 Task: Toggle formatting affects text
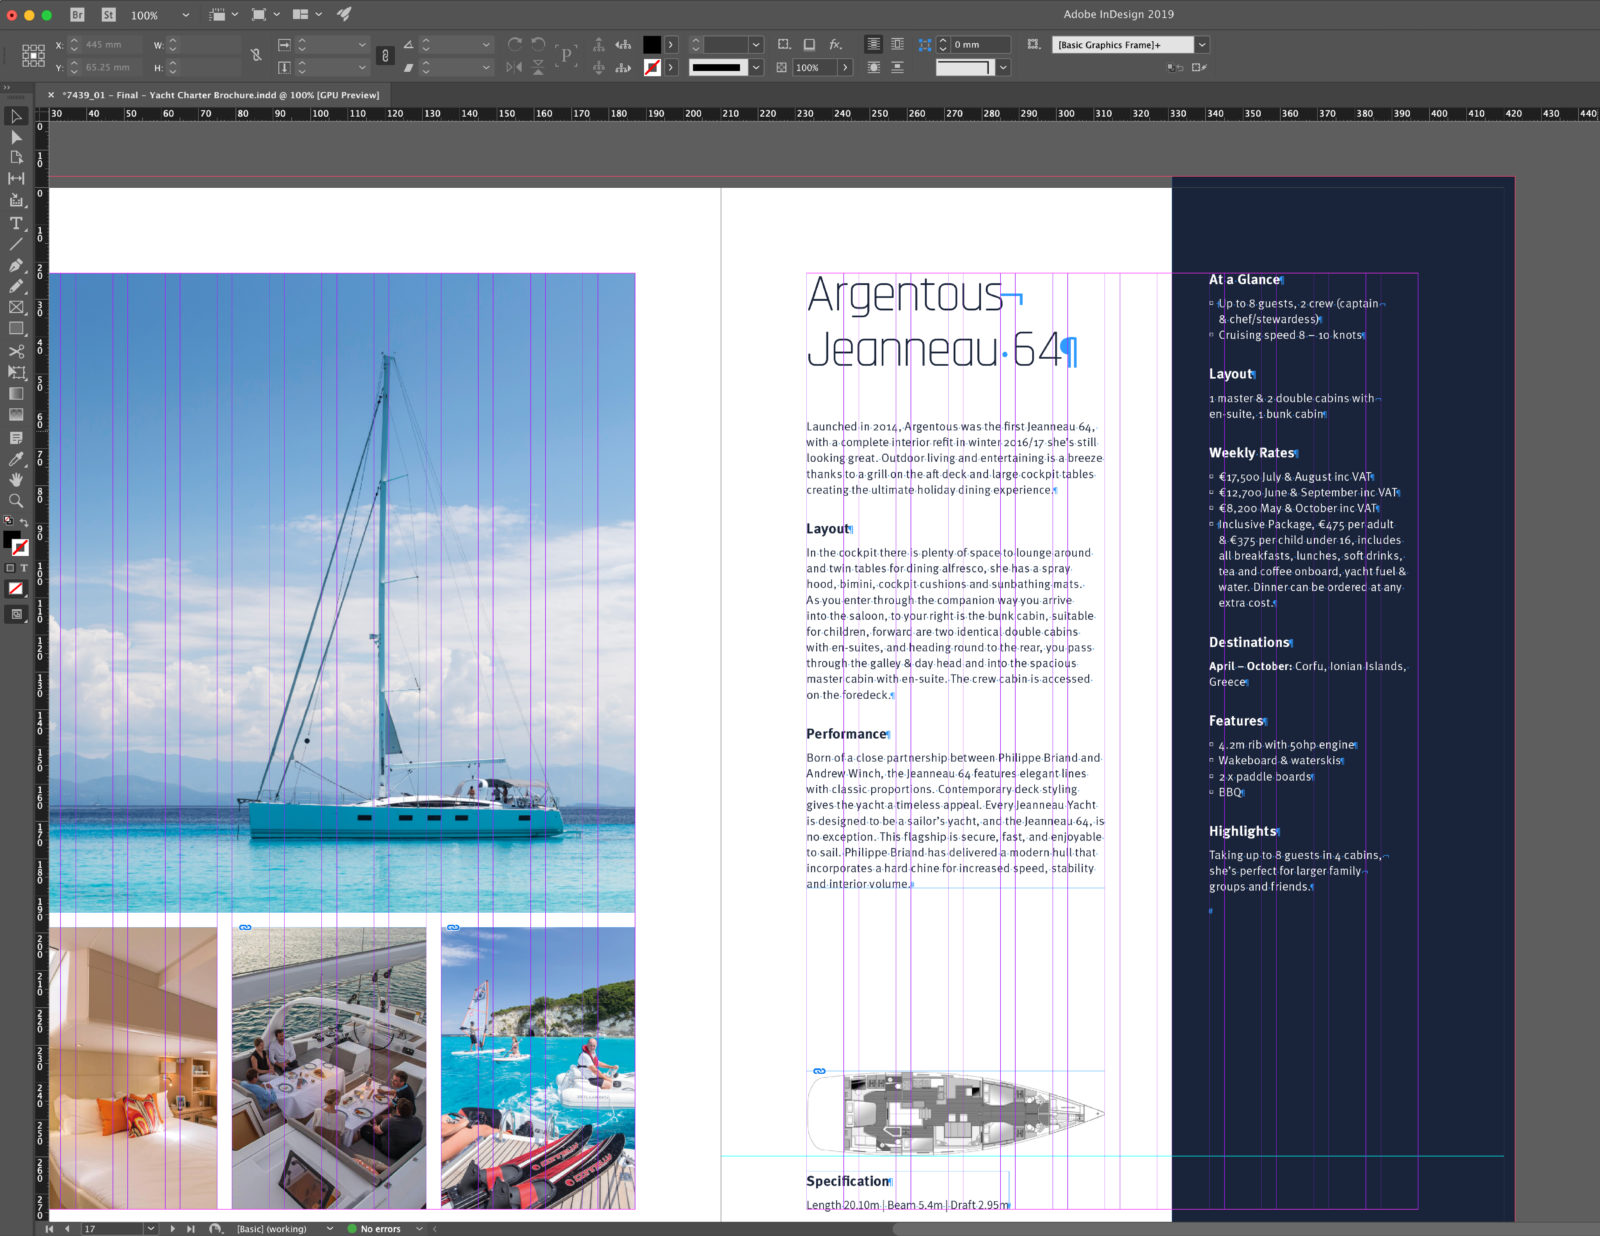point(24,567)
